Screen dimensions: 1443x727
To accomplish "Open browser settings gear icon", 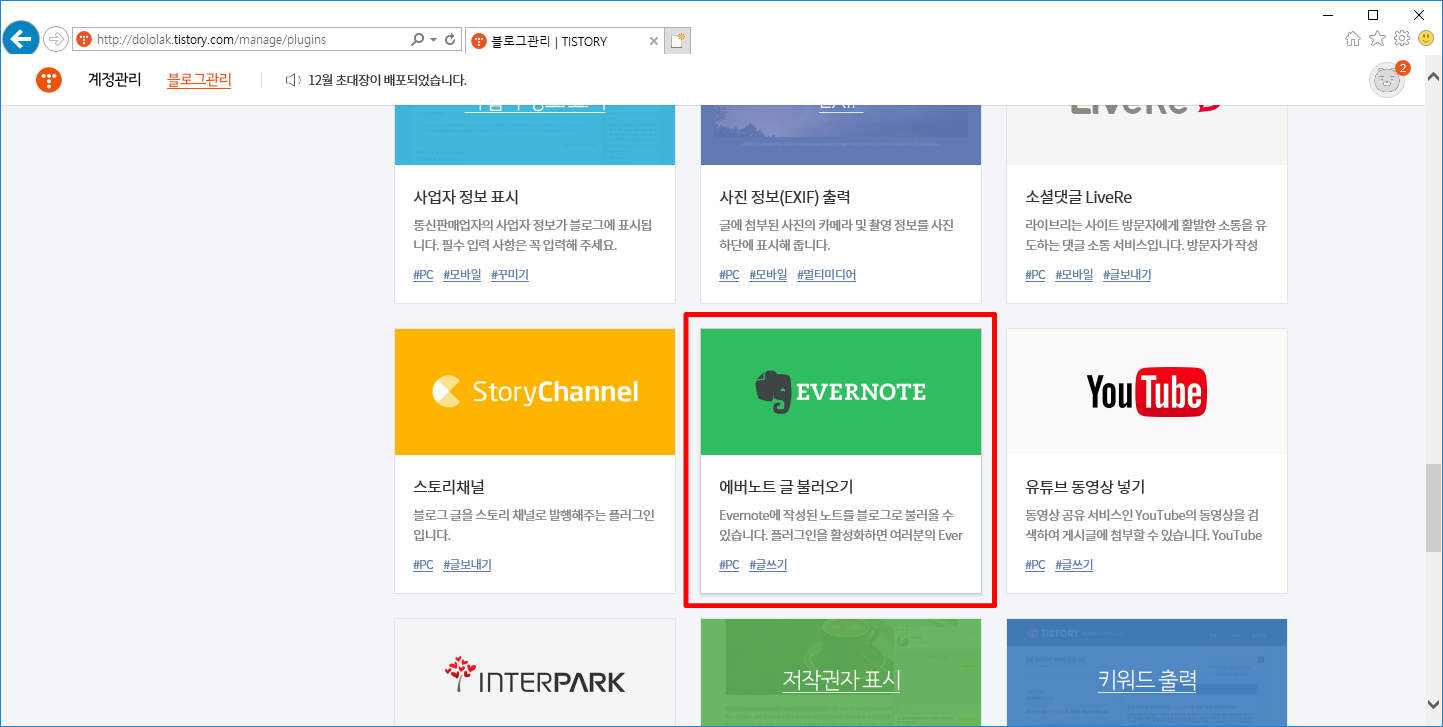I will (1402, 39).
